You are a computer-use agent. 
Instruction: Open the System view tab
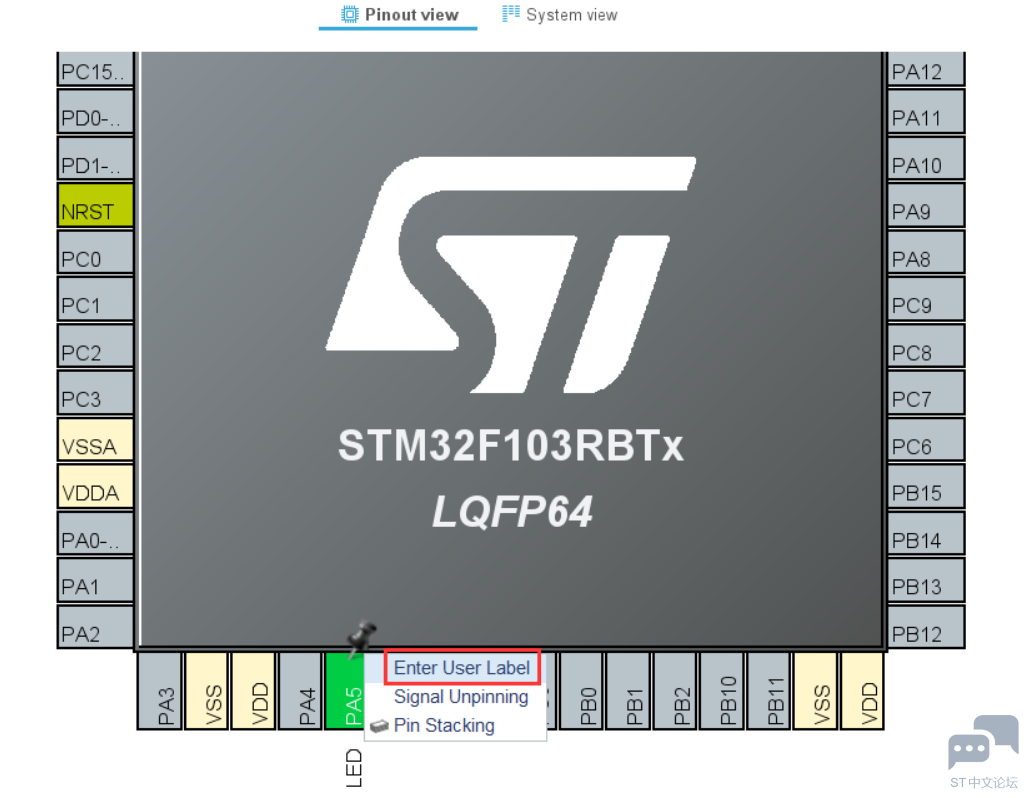559,15
